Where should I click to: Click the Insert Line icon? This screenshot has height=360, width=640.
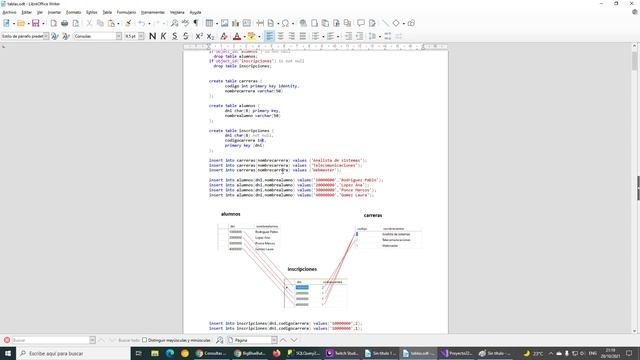pos(385,23)
